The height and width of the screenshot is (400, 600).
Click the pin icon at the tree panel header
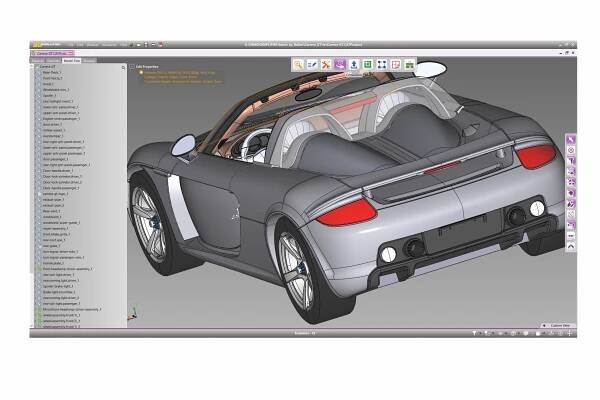pyautogui.click(x=123, y=67)
